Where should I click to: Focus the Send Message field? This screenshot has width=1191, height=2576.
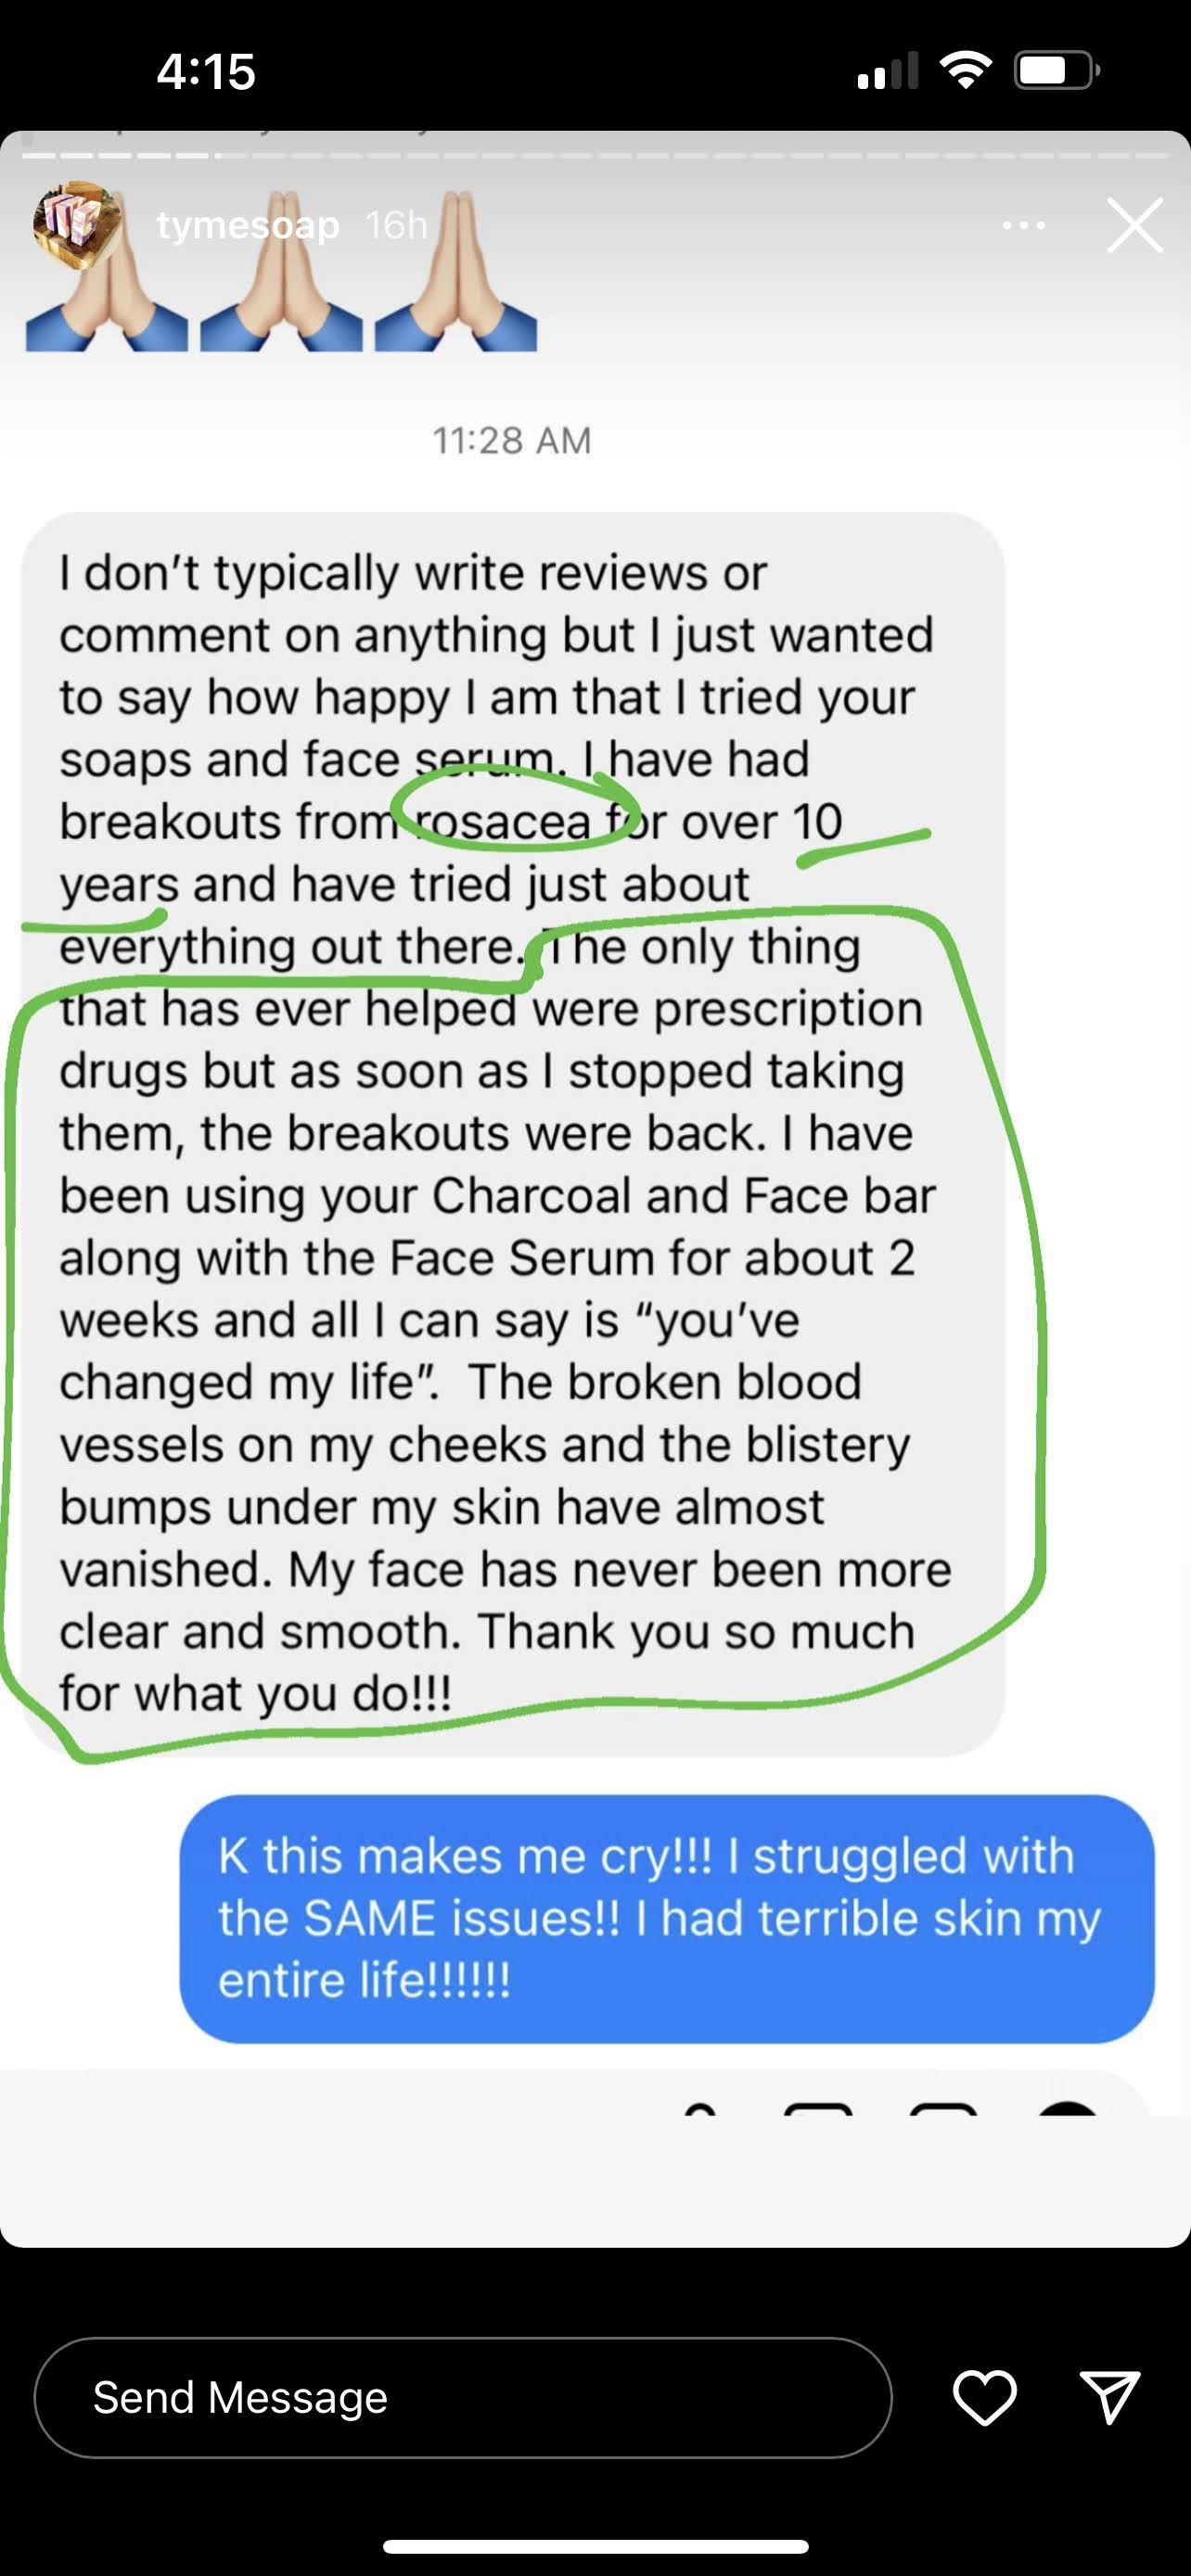click(462, 2398)
